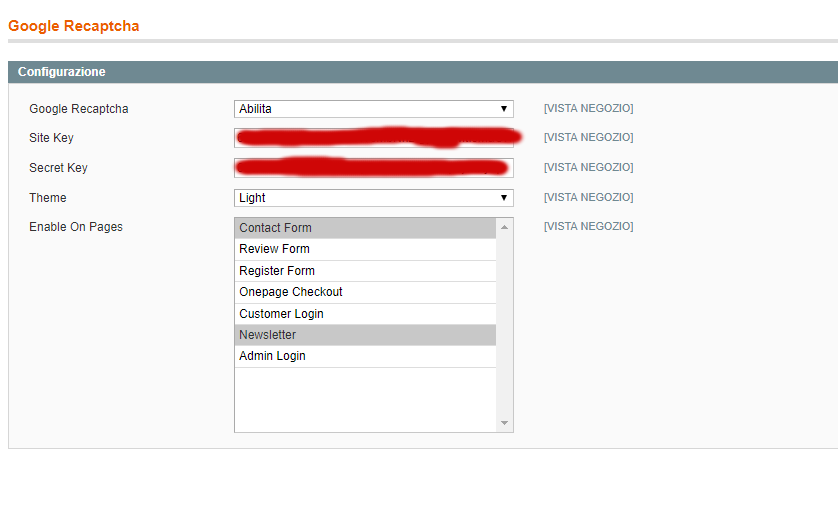This screenshot has height=512, width=838.
Task: Click the Enable On Pages label
Action: (76, 227)
